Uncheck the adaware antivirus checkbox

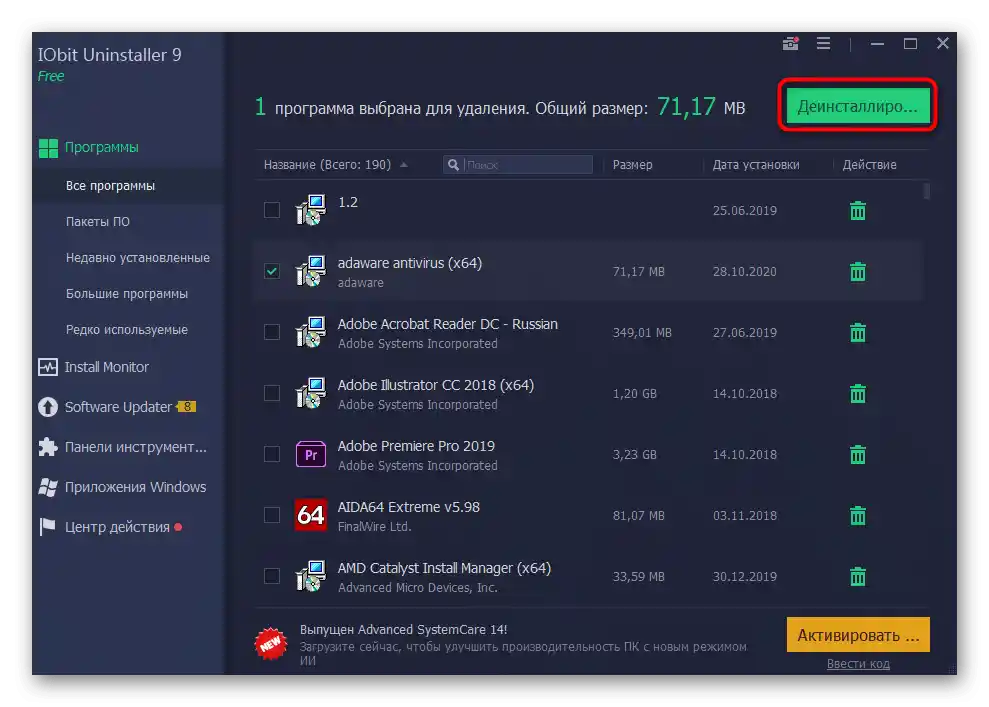coord(272,271)
